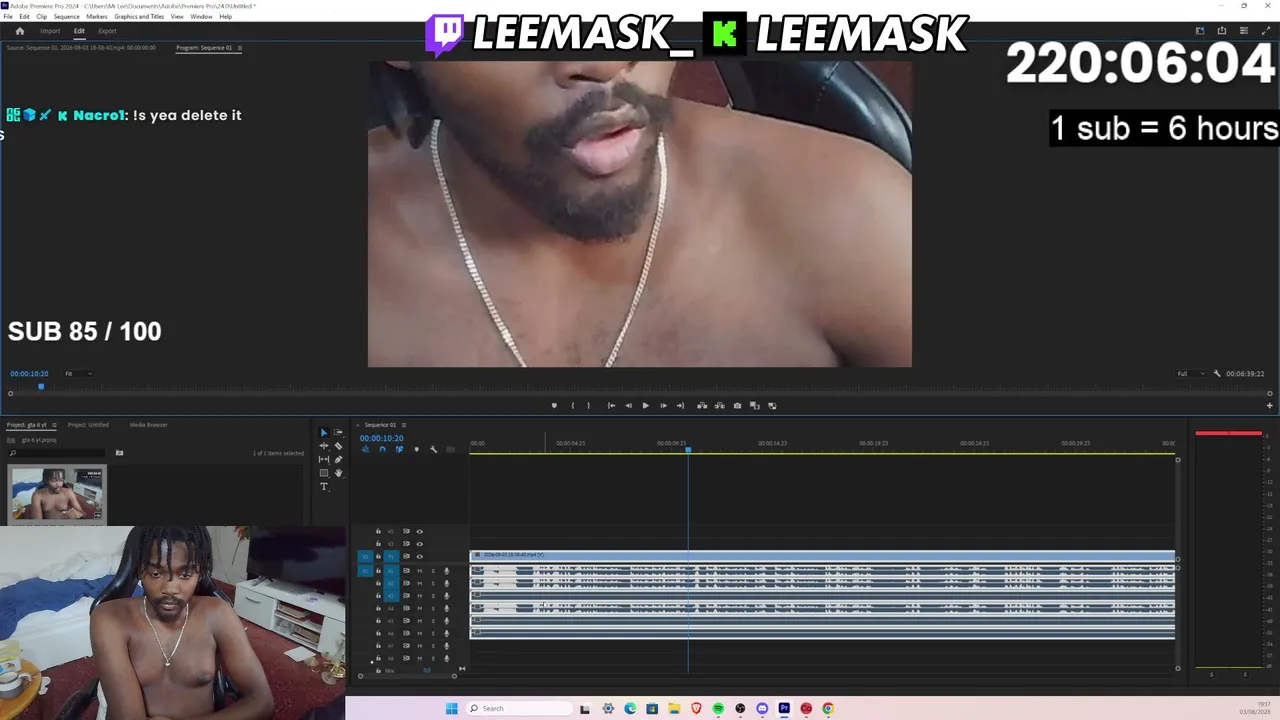Click the project search field
Screen dimensions: 1280x720
(x=57, y=453)
